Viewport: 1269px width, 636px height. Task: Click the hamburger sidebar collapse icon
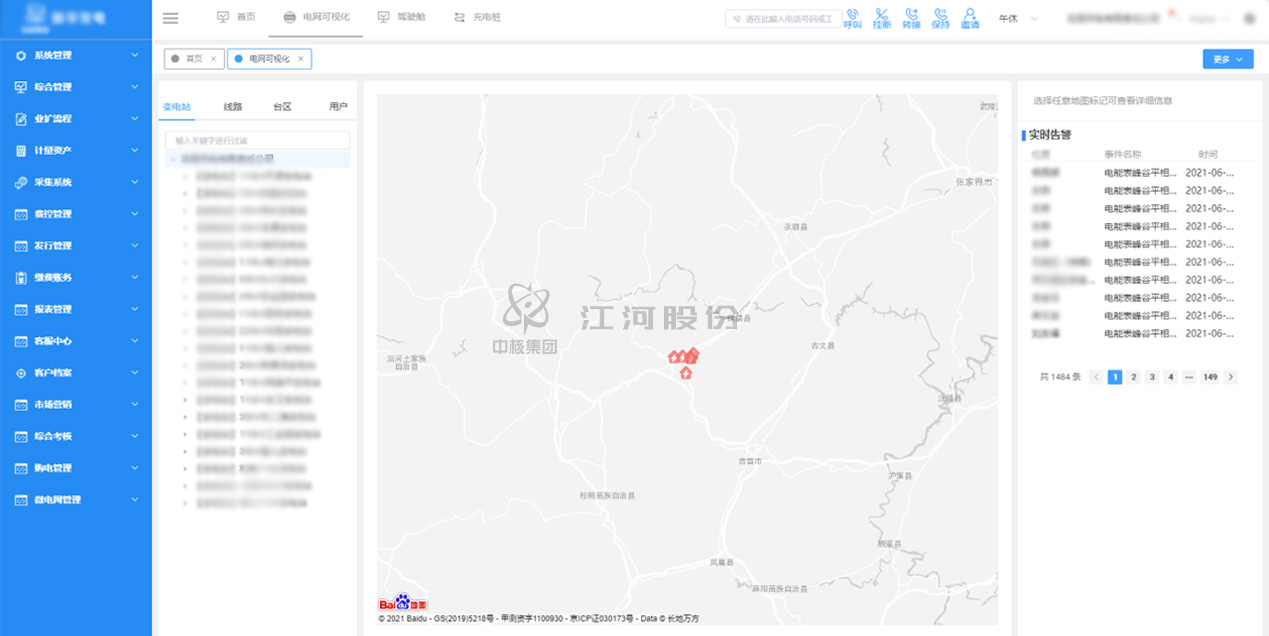(x=170, y=18)
